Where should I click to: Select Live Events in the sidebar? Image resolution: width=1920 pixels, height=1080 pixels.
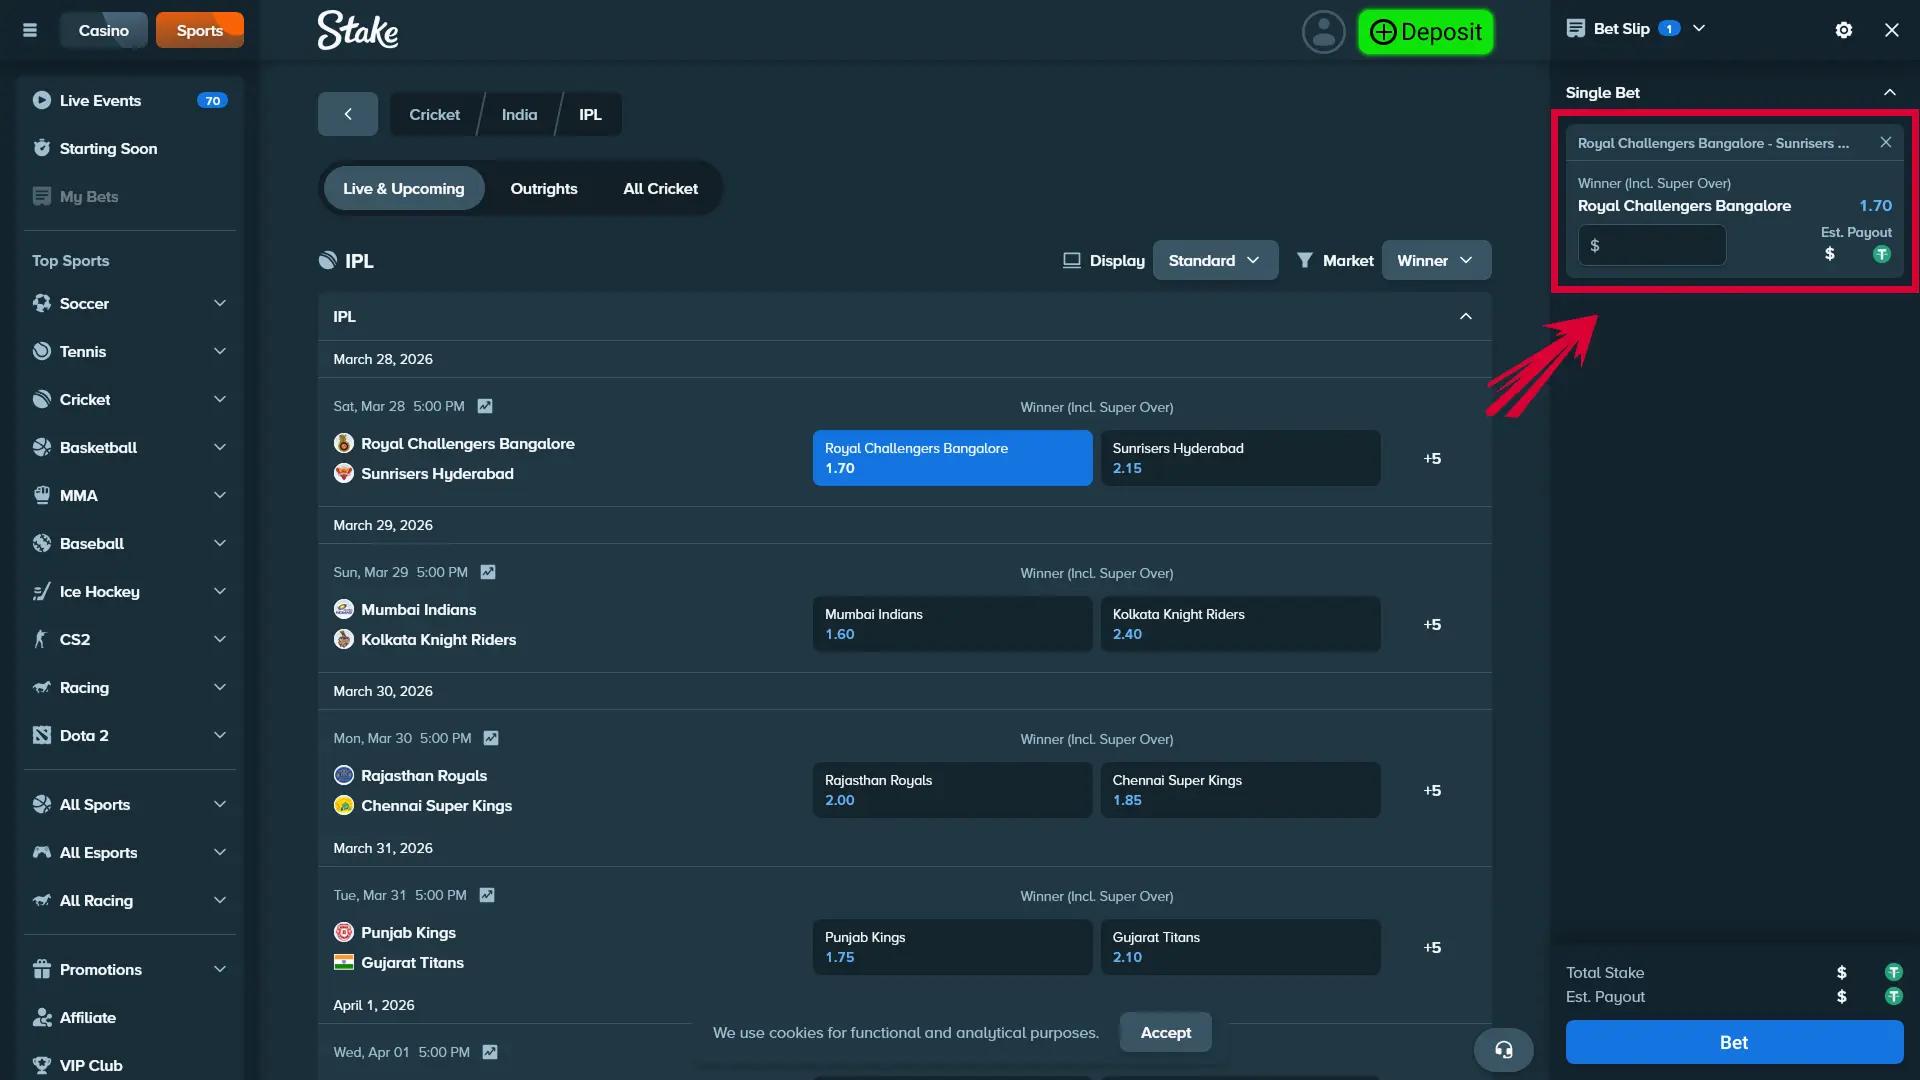point(100,100)
